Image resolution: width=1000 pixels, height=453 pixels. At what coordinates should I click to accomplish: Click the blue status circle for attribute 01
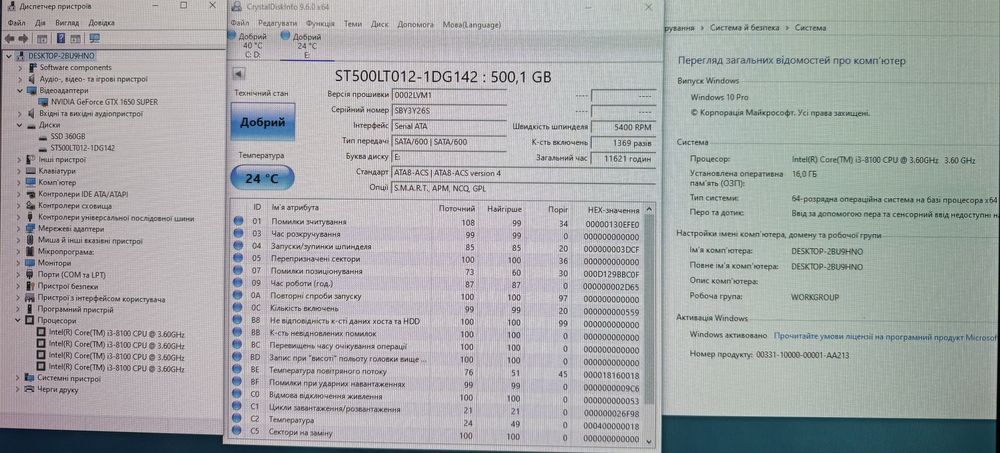click(x=239, y=222)
